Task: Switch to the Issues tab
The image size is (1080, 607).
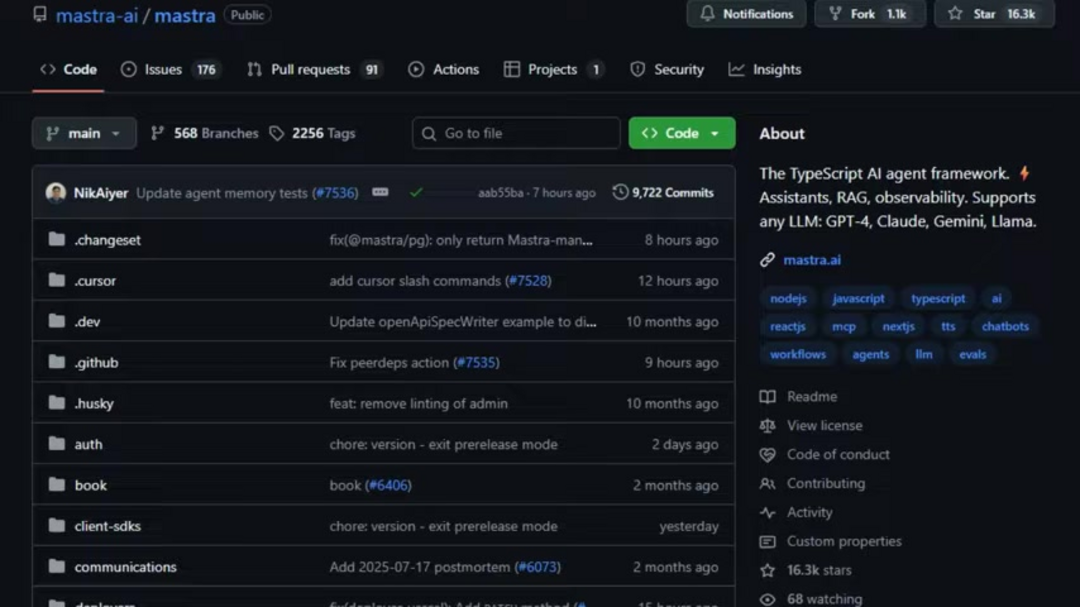Action: (163, 69)
